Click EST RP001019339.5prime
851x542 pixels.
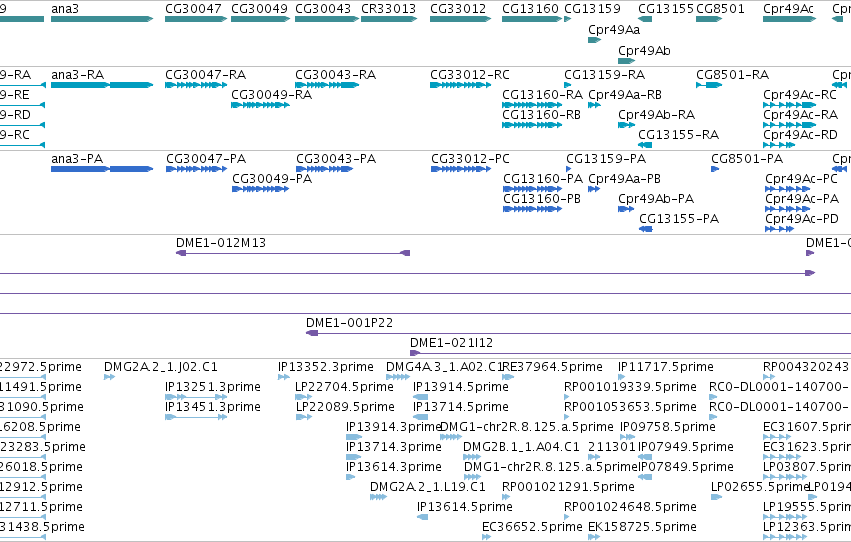[x=566, y=397]
